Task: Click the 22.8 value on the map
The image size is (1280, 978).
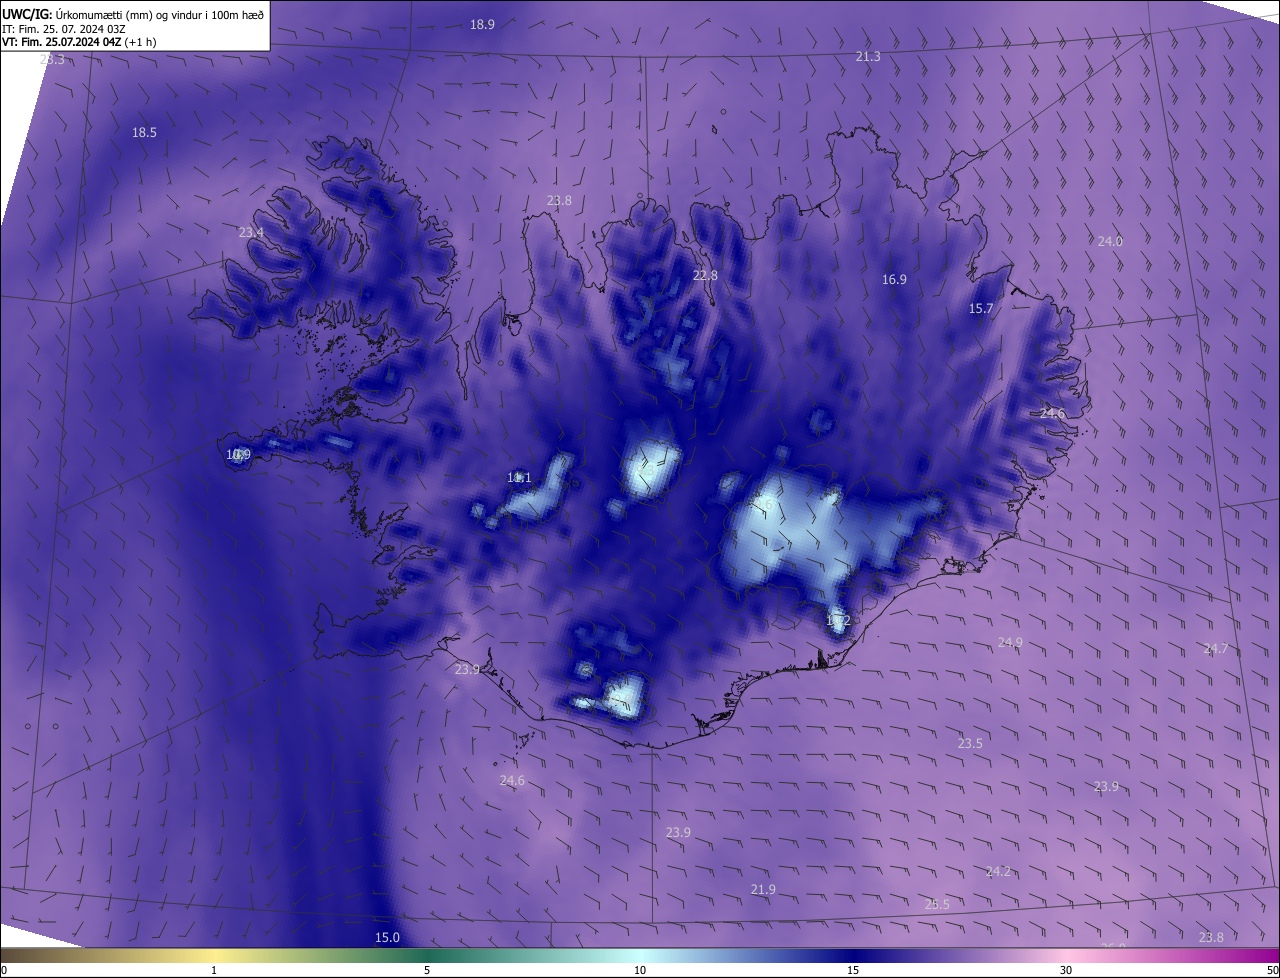Action: point(705,275)
